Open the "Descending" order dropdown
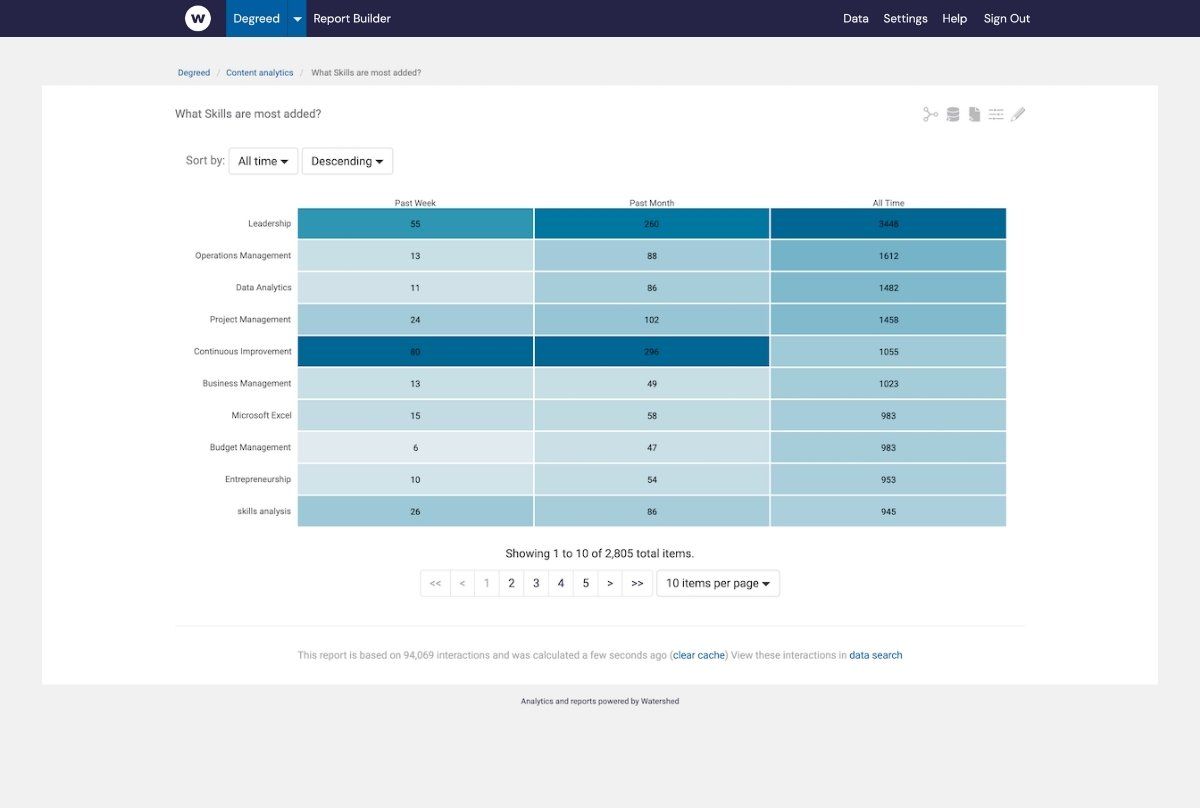Image resolution: width=1200 pixels, height=808 pixels. point(347,161)
